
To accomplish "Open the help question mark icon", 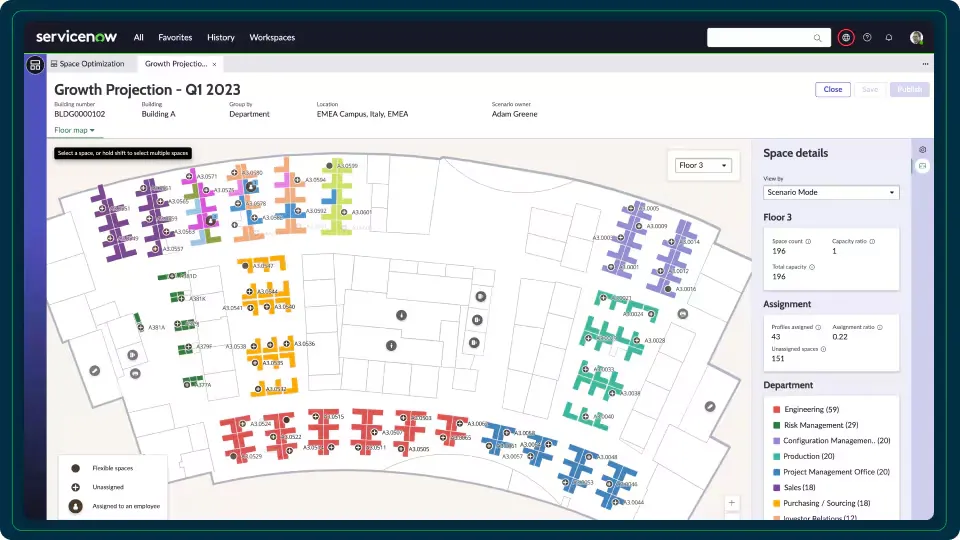I will tap(867, 37).
